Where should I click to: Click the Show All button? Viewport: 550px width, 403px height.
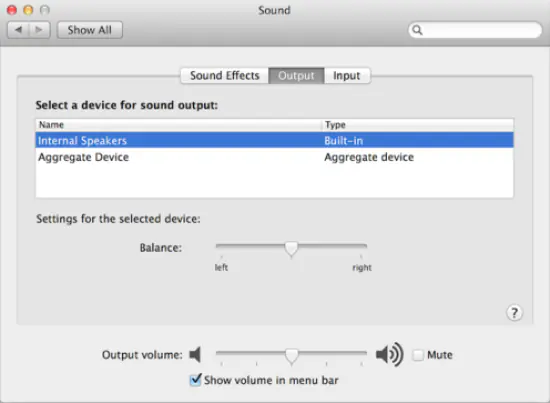(90, 30)
